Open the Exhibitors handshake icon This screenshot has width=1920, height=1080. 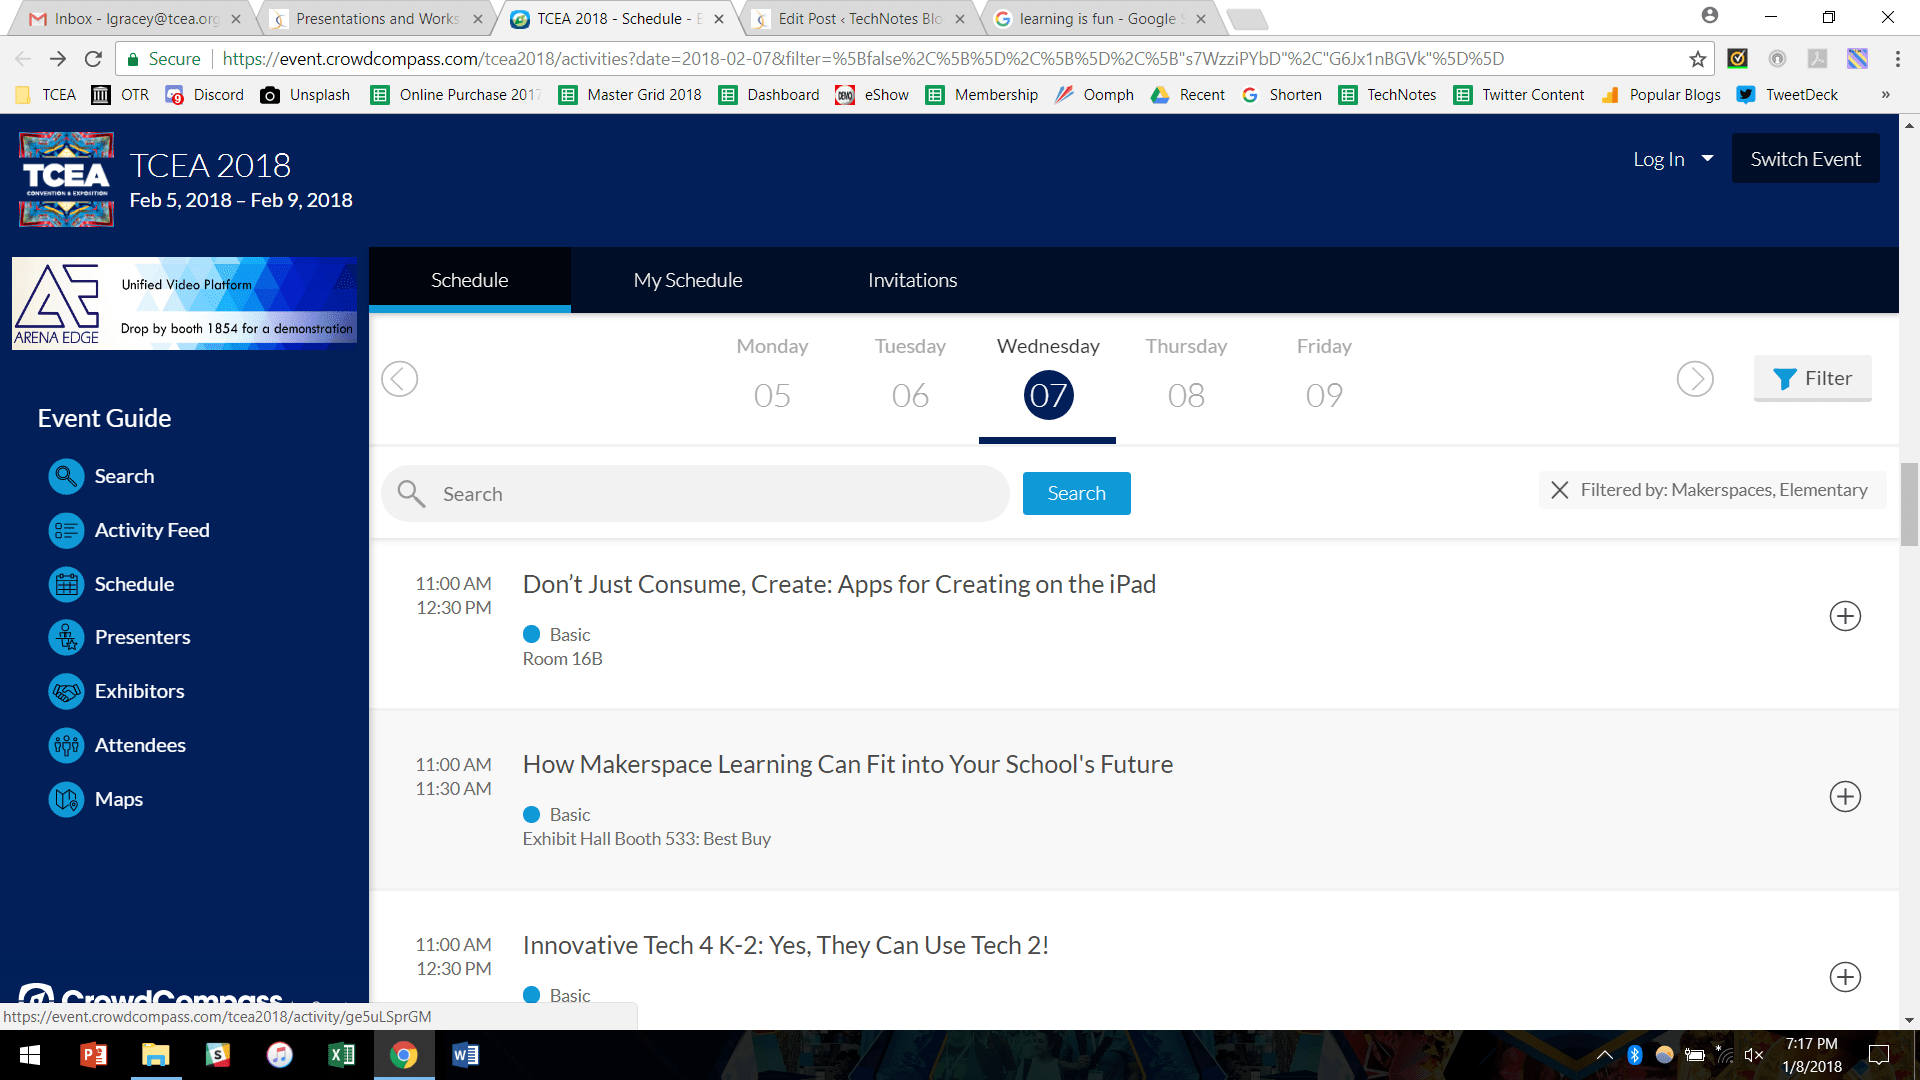[x=66, y=691]
